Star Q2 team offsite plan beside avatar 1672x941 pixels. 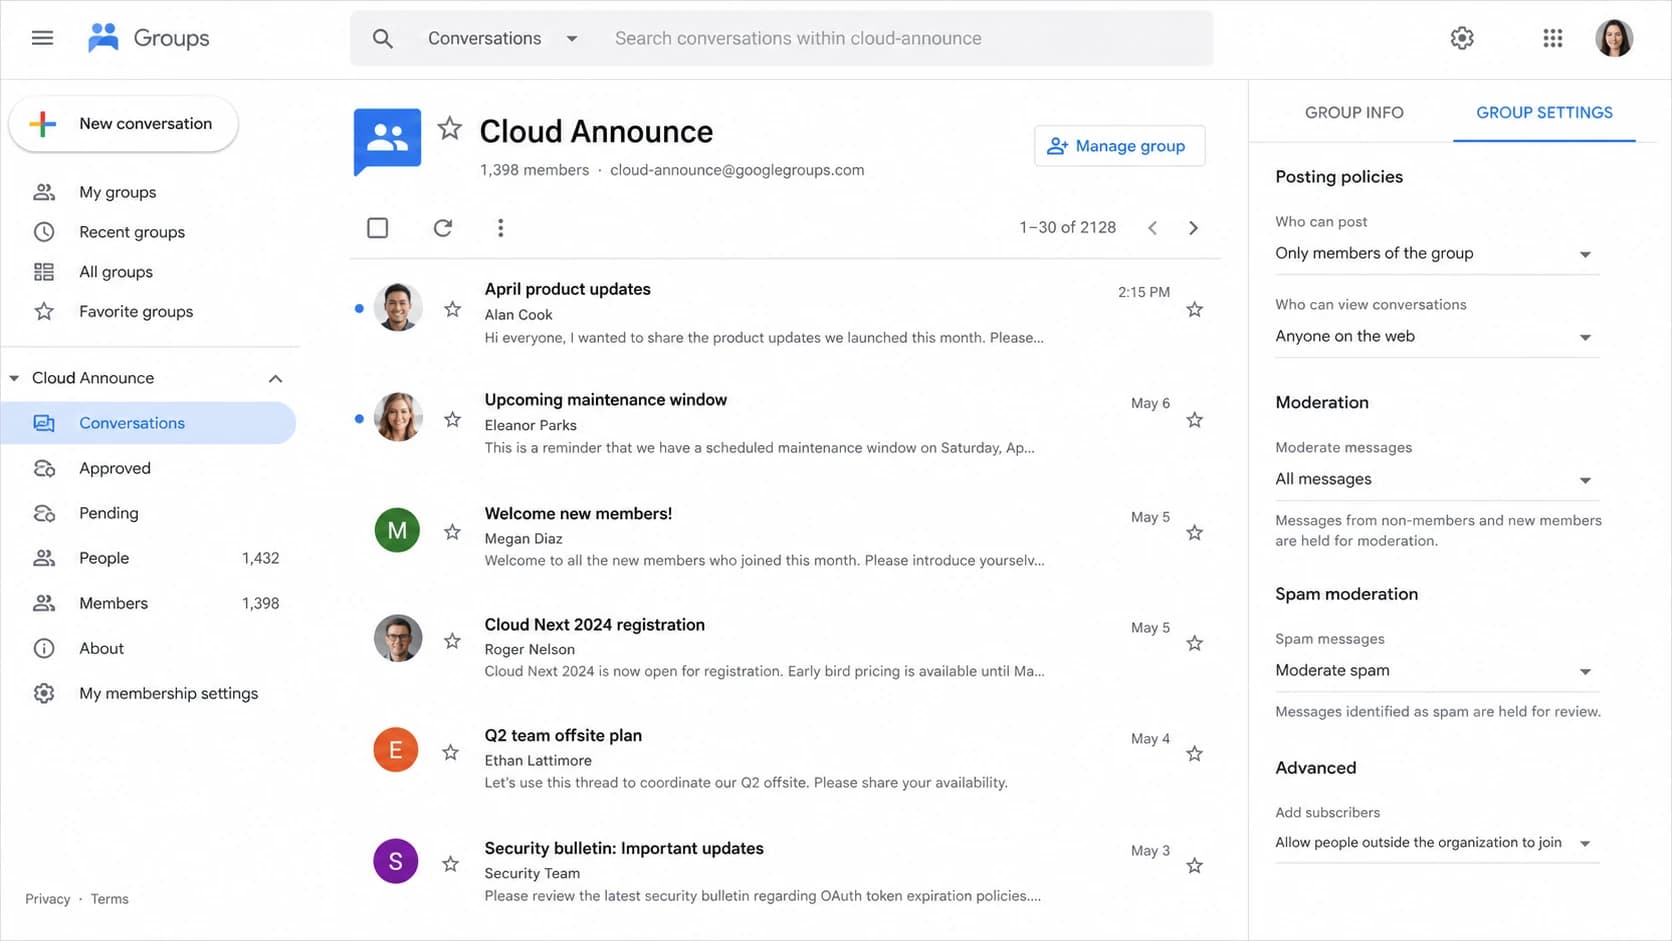pos(451,752)
